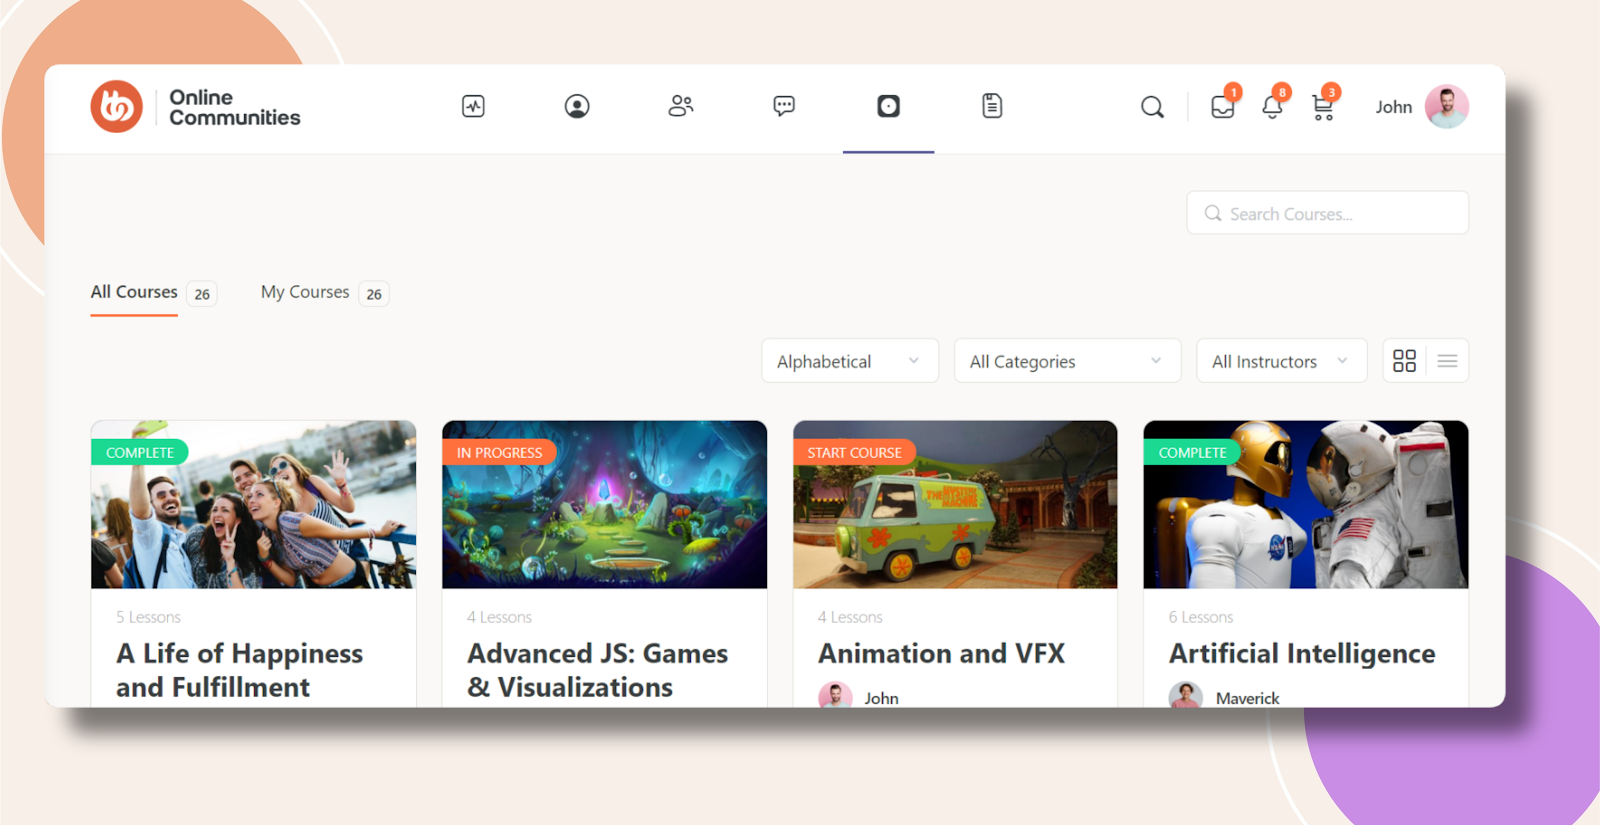Click Maverick's avatar on Artificial Intelligence card
The width and height of the screenshot is (1600, 825).
tap(1186, 696)
